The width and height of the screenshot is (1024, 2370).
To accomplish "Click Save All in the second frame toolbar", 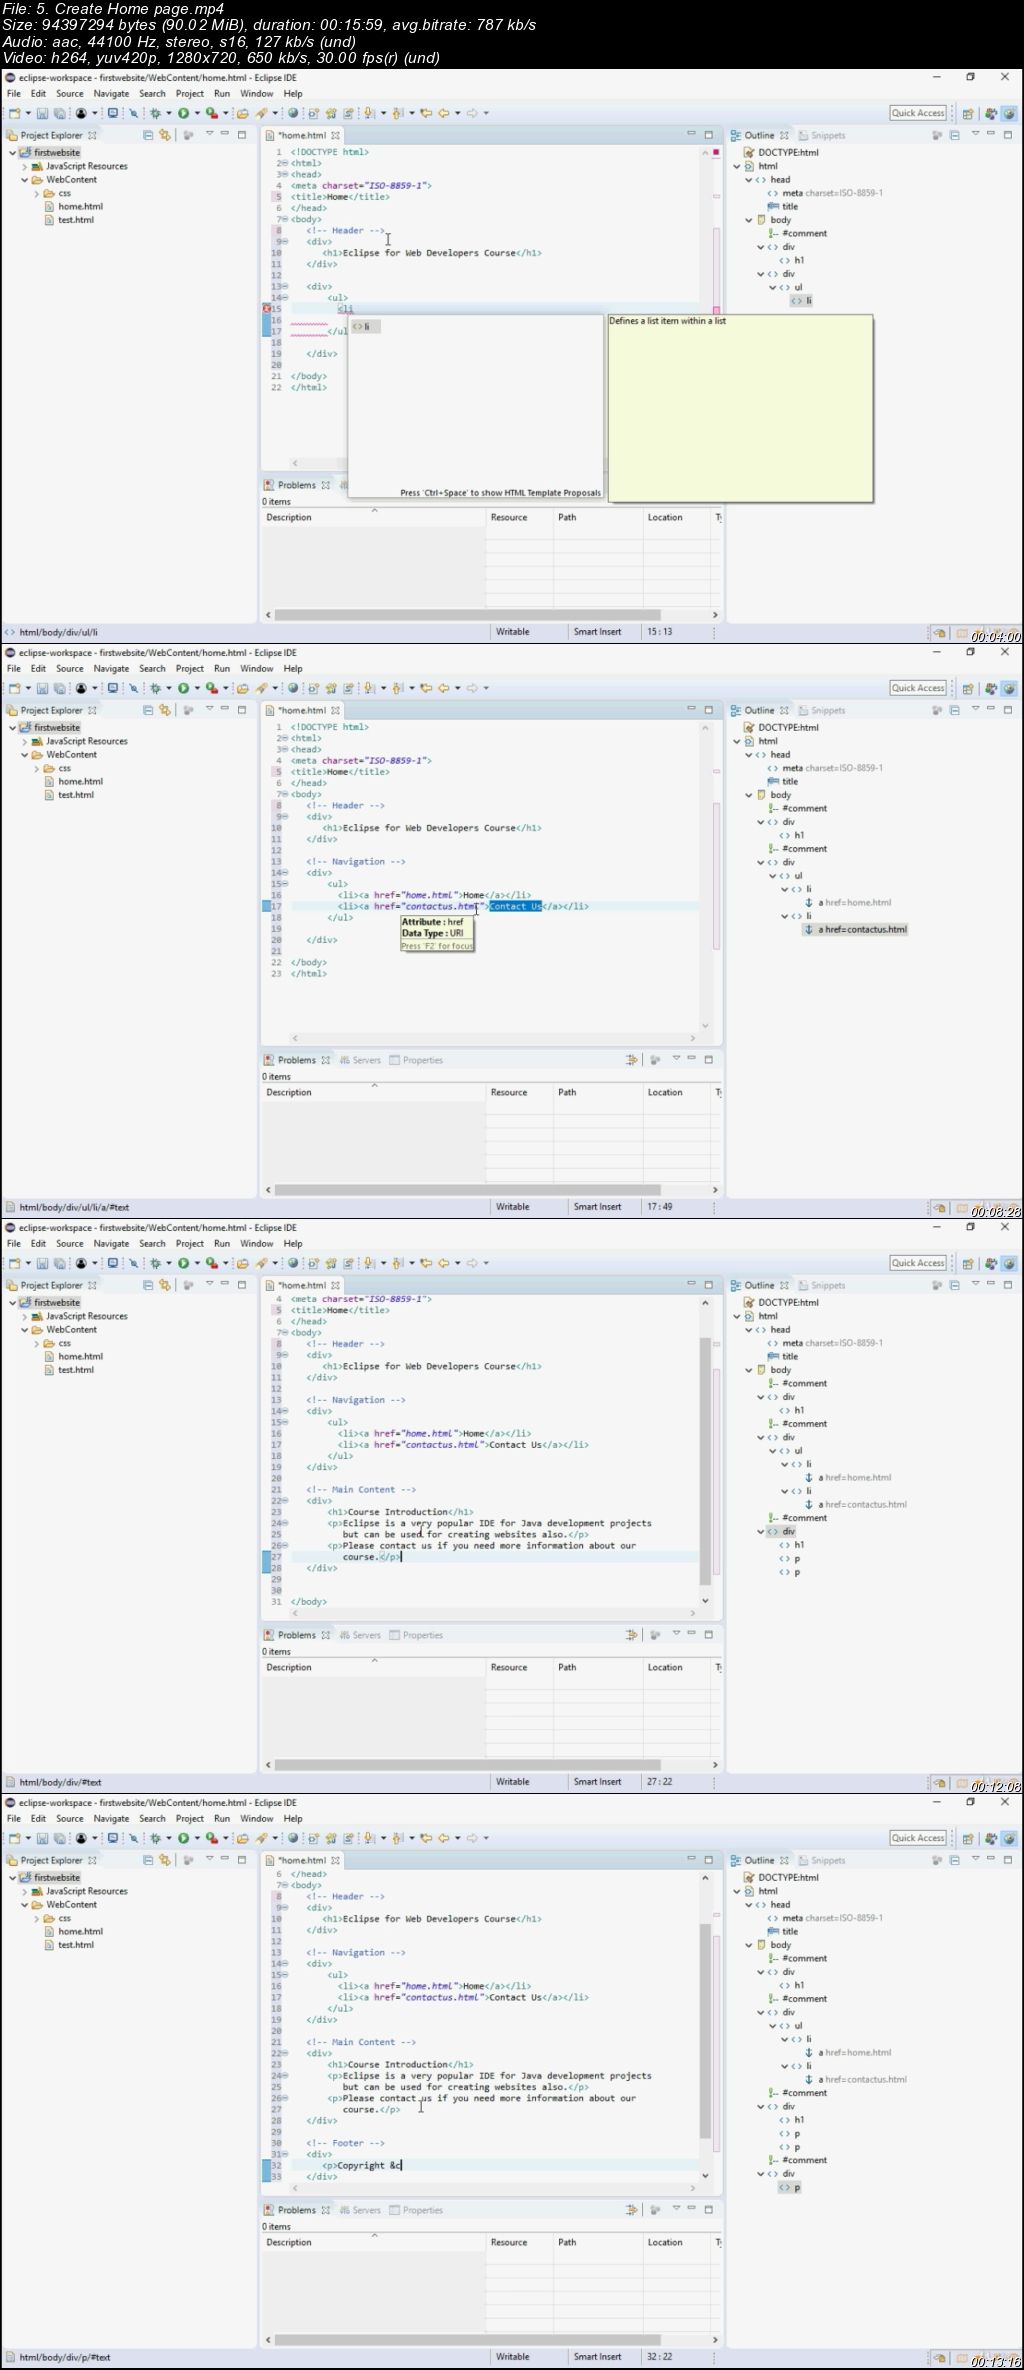I will 59,688.
